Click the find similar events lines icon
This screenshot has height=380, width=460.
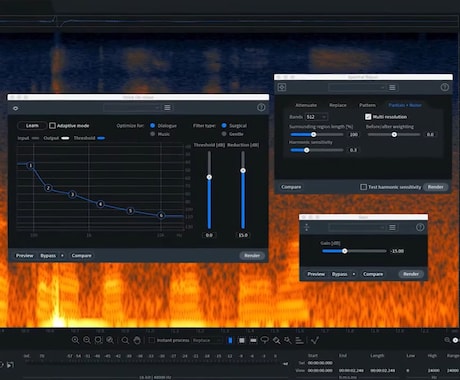(299, 340)
